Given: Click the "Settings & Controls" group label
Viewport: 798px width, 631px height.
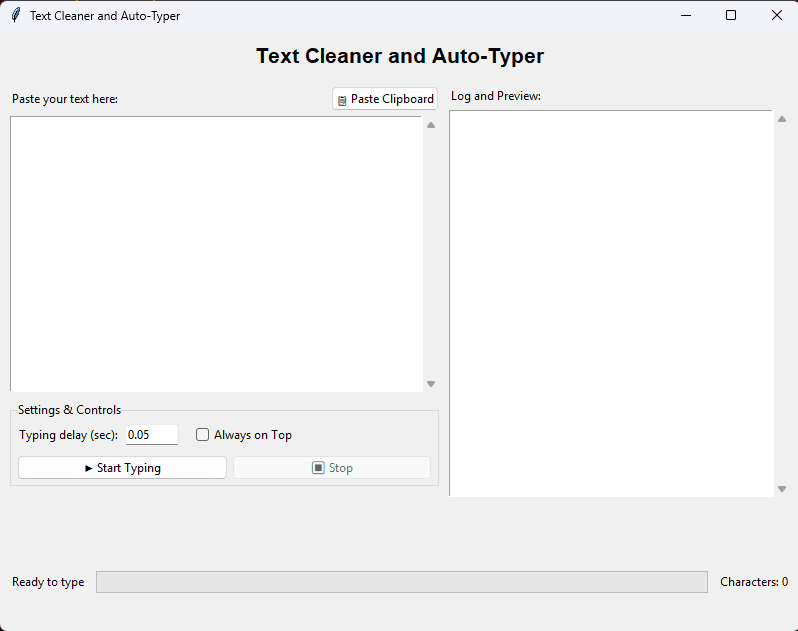Looking at the screenshot, I should click(x=69, y=410).
